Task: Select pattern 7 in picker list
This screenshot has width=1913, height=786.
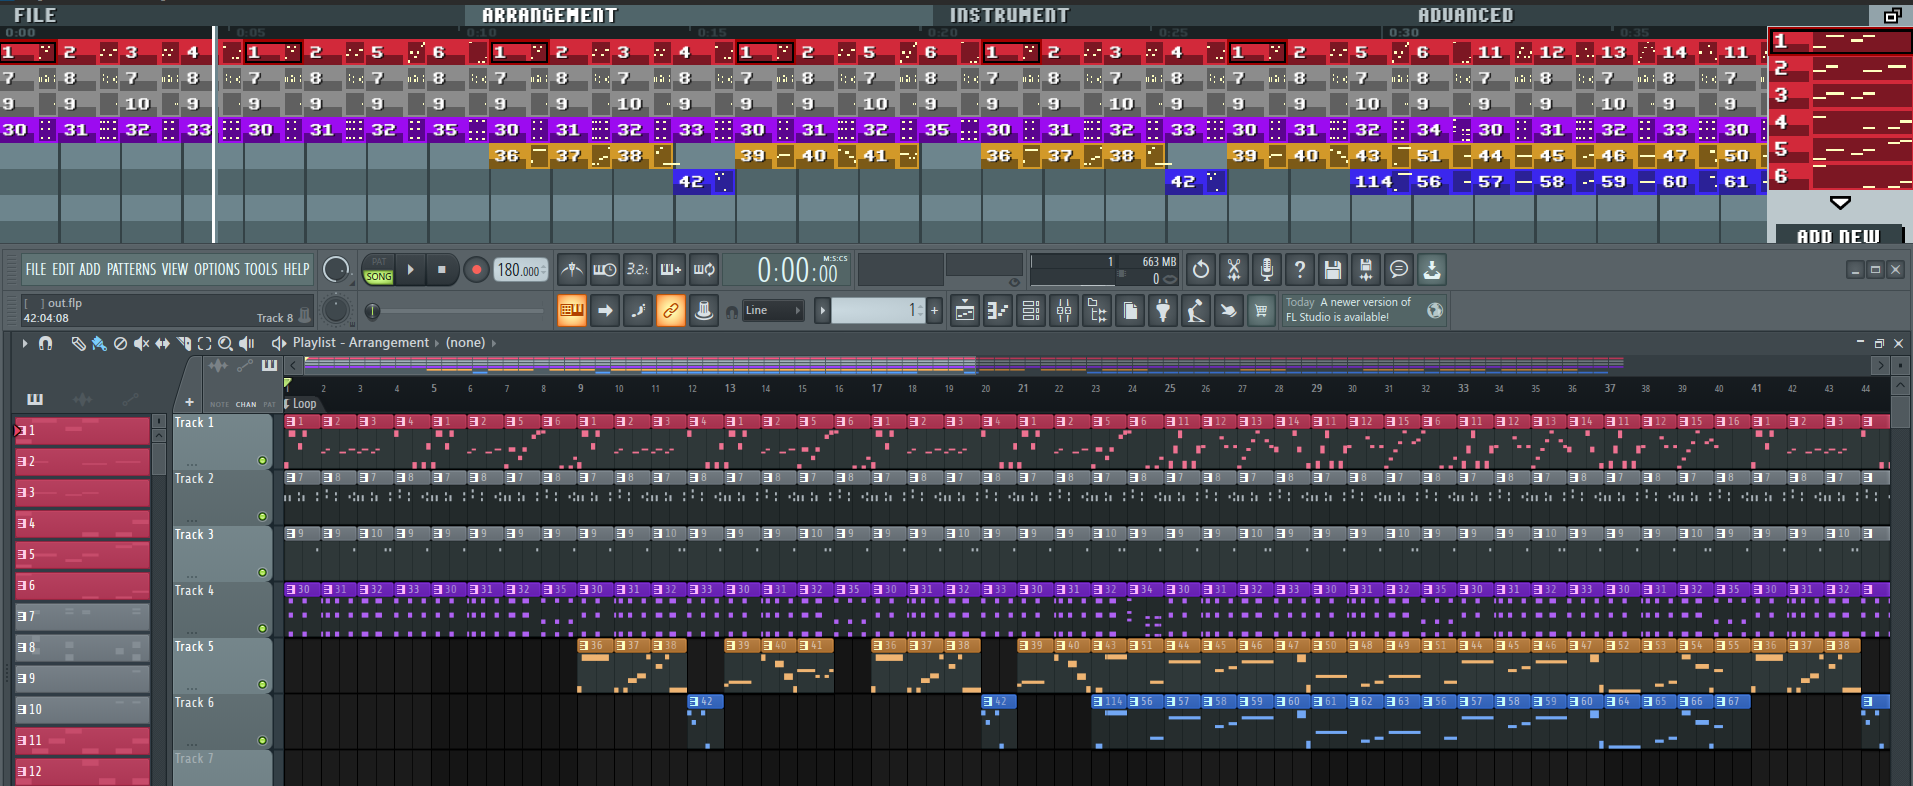Action: [83, 617]
